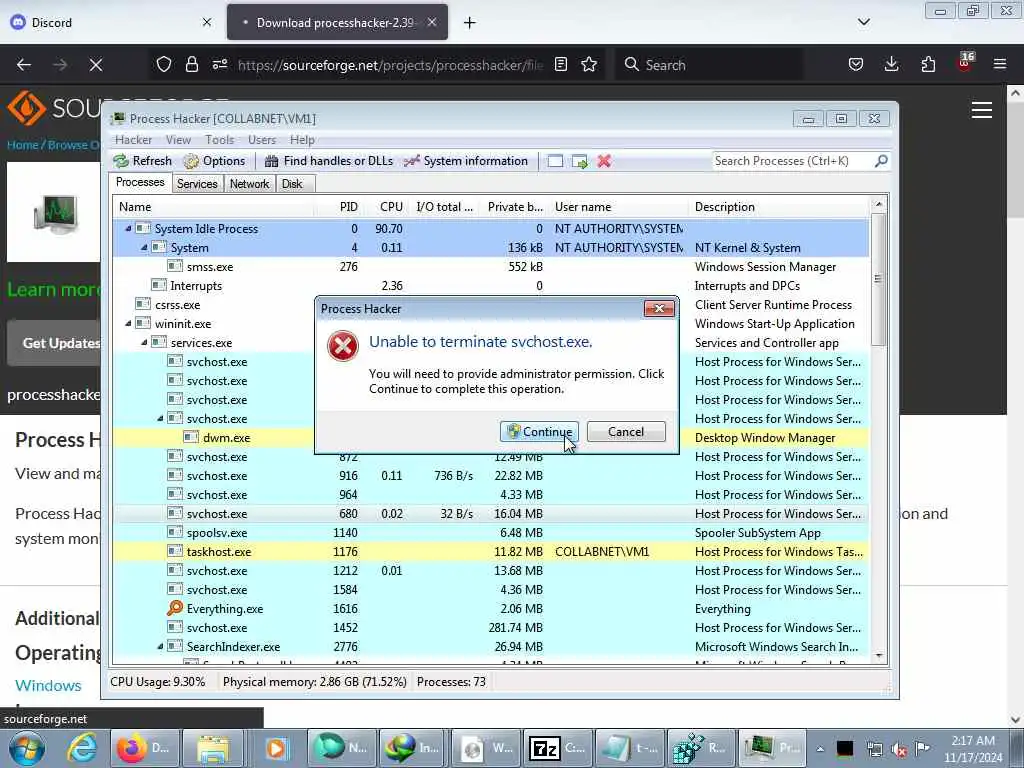Click Refresh in Process Hacker toolbar
This screenshot has height=768, width=1024.
[142, 161]
